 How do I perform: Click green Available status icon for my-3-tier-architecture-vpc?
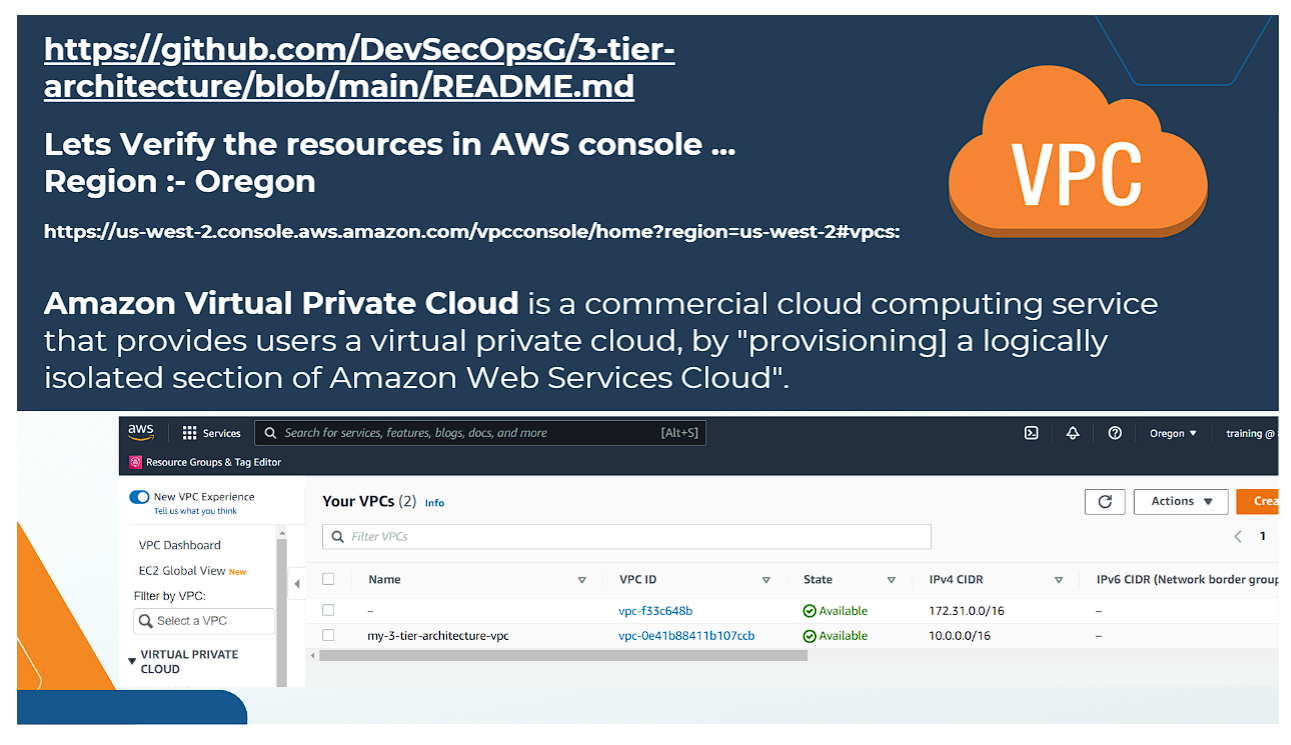pos(809,636)
